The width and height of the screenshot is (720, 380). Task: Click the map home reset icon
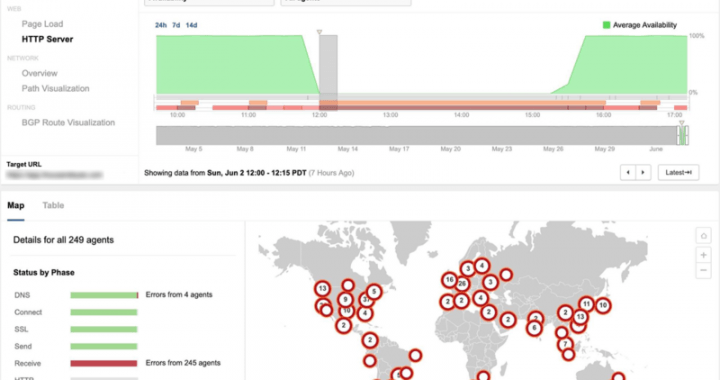coord(703,236)
